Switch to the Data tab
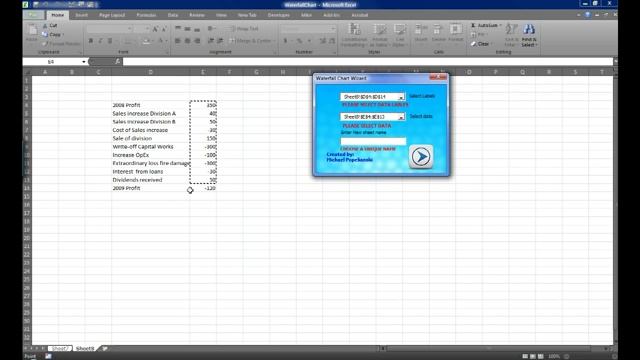The height and width of the screenshot is (360, 640). 173,15
